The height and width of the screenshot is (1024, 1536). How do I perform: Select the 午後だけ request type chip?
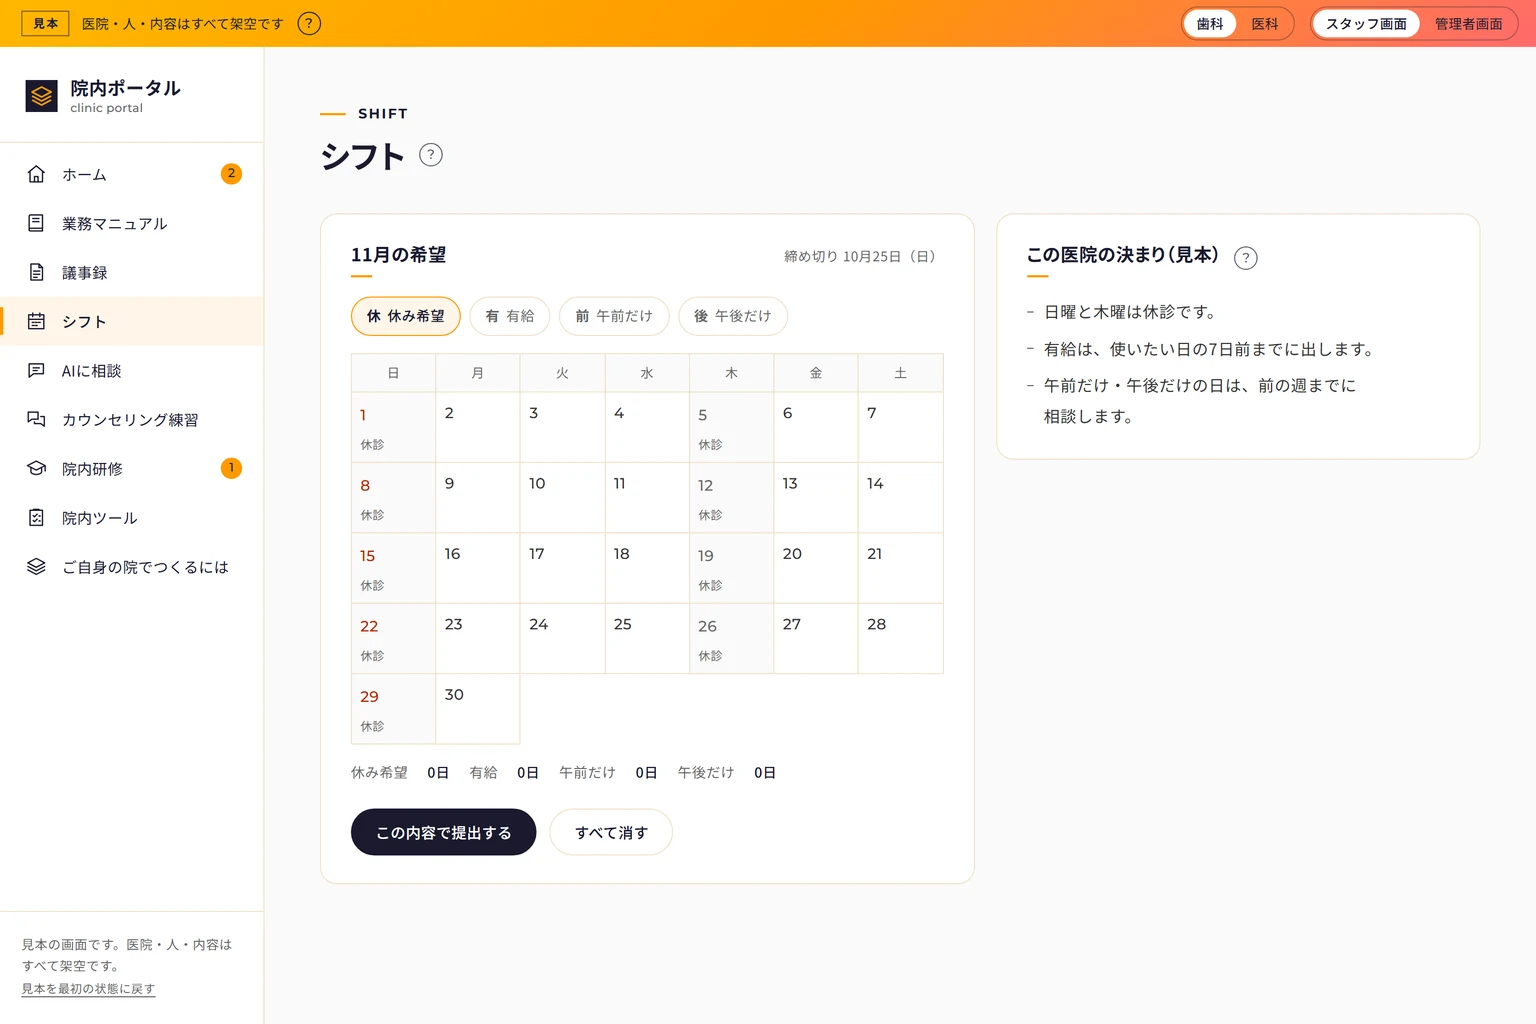733,316
